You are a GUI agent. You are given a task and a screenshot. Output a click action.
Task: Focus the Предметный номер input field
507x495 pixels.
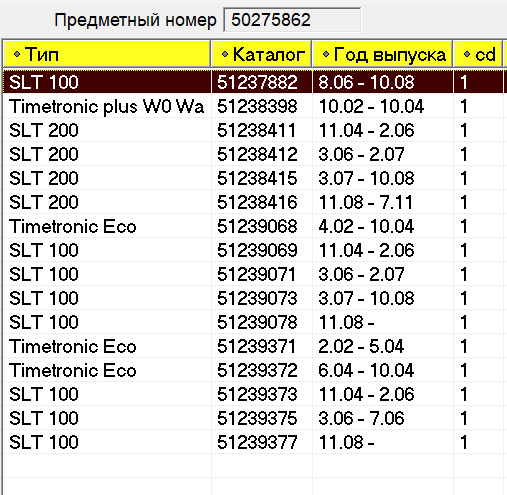(292, 20)
